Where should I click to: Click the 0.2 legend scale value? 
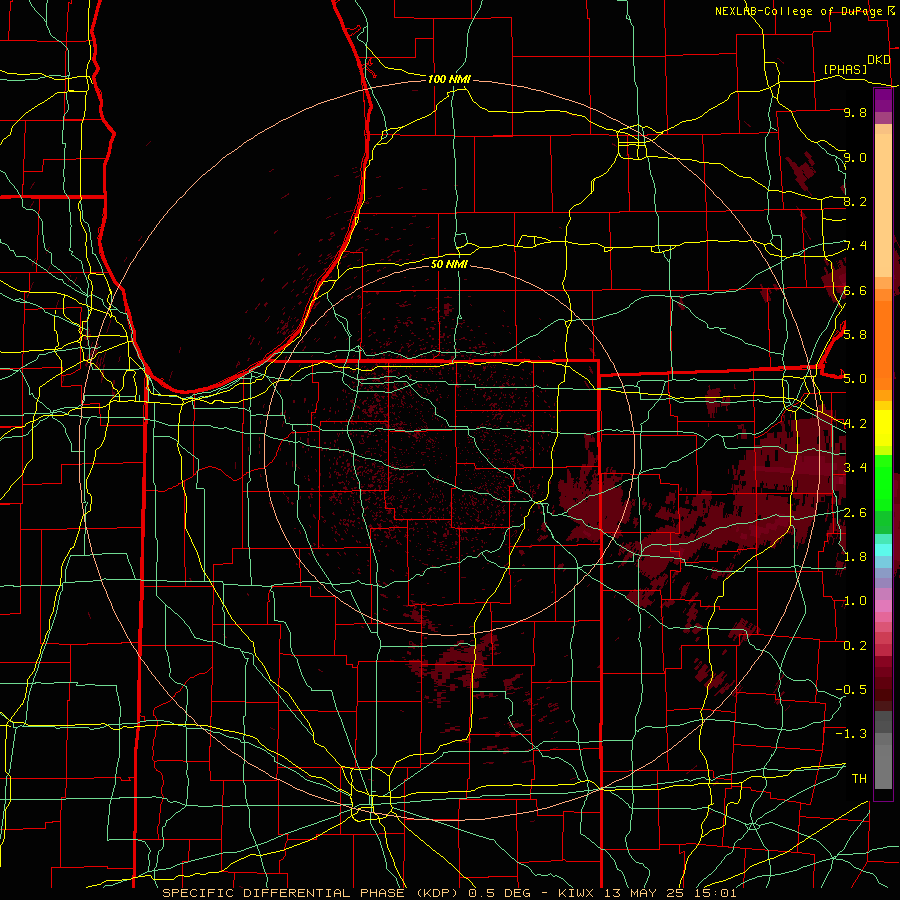855,646
